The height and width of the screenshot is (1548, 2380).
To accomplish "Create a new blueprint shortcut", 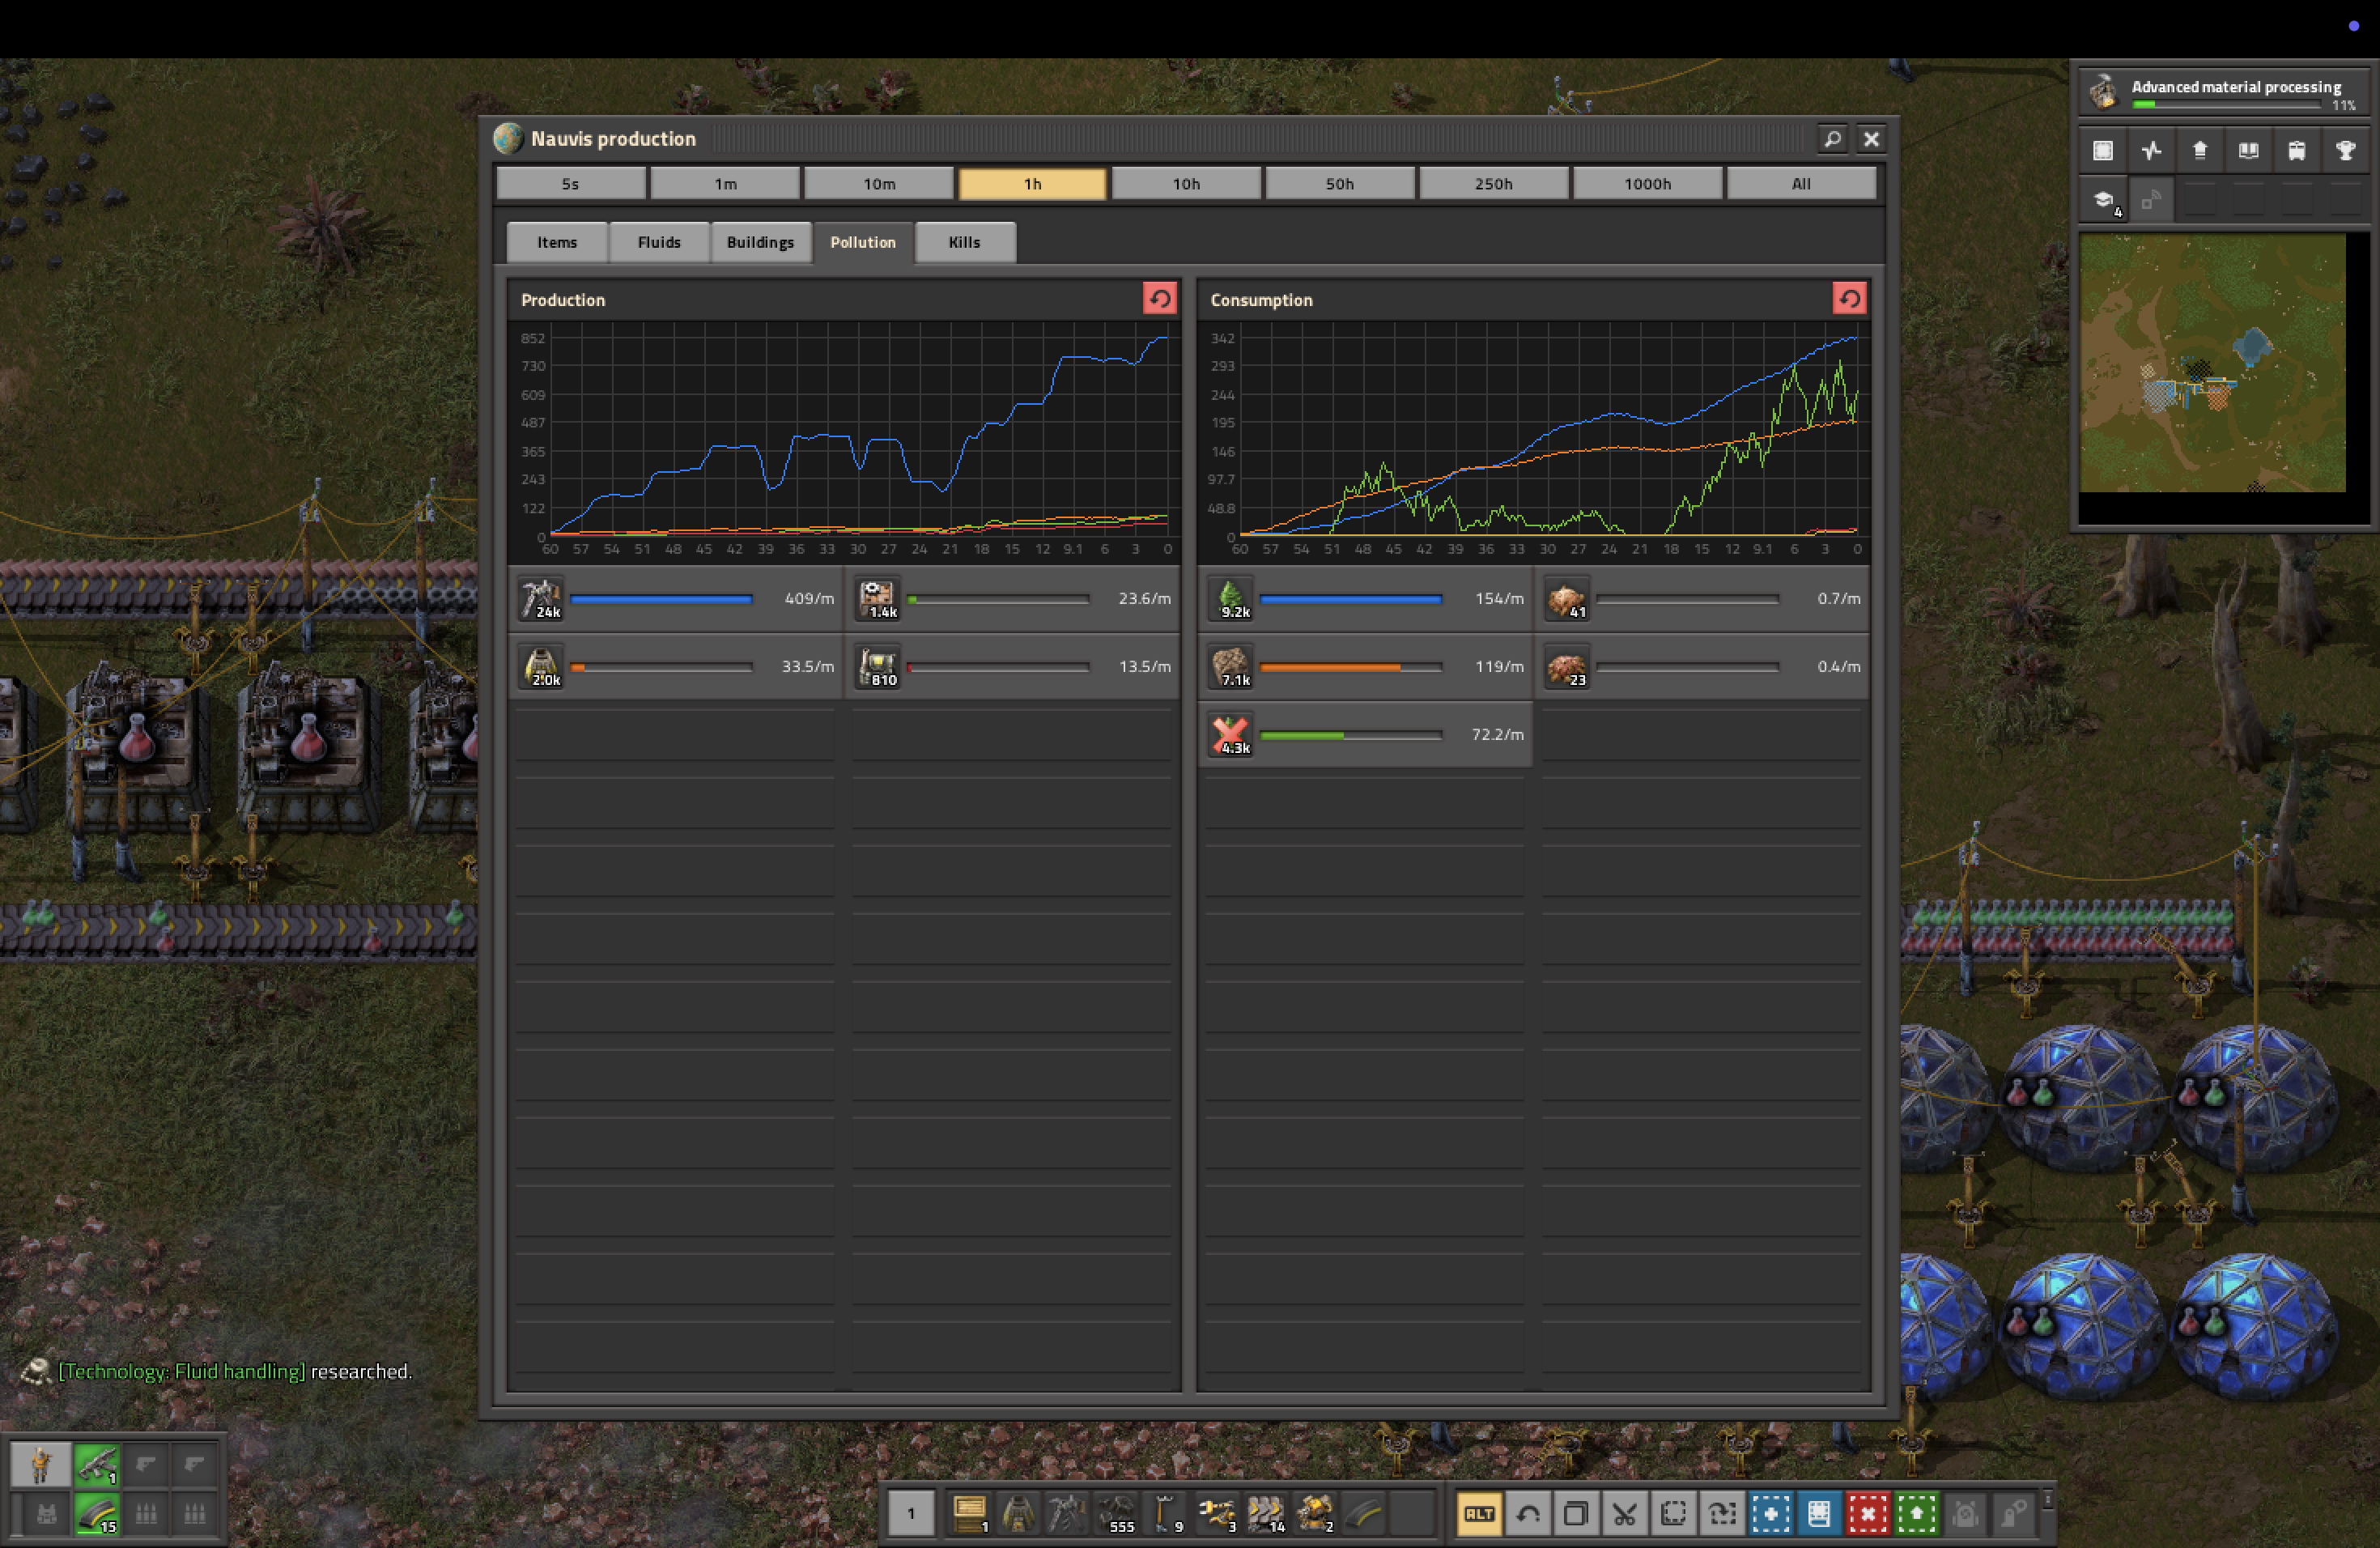I will tap(1770, 1514).
